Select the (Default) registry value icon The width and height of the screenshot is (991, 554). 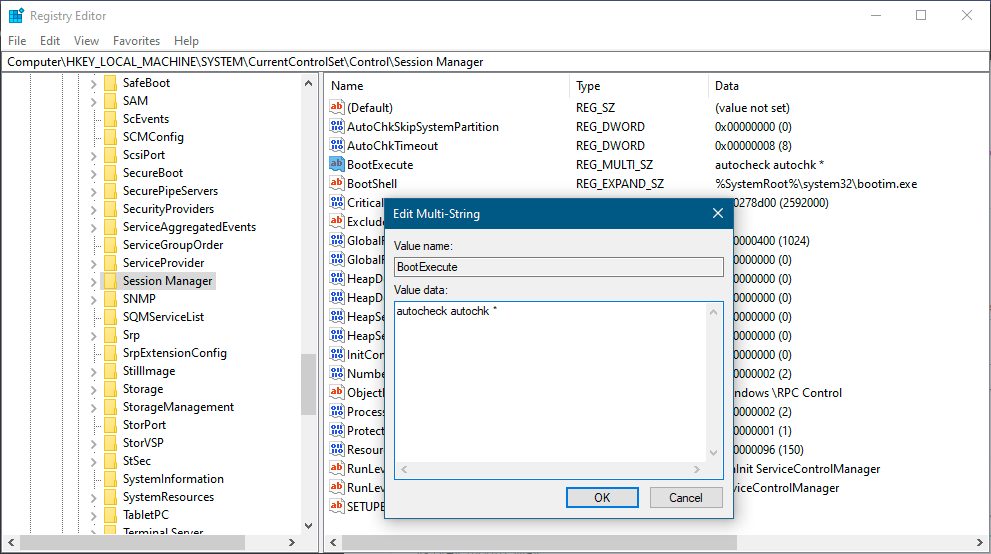337,107
